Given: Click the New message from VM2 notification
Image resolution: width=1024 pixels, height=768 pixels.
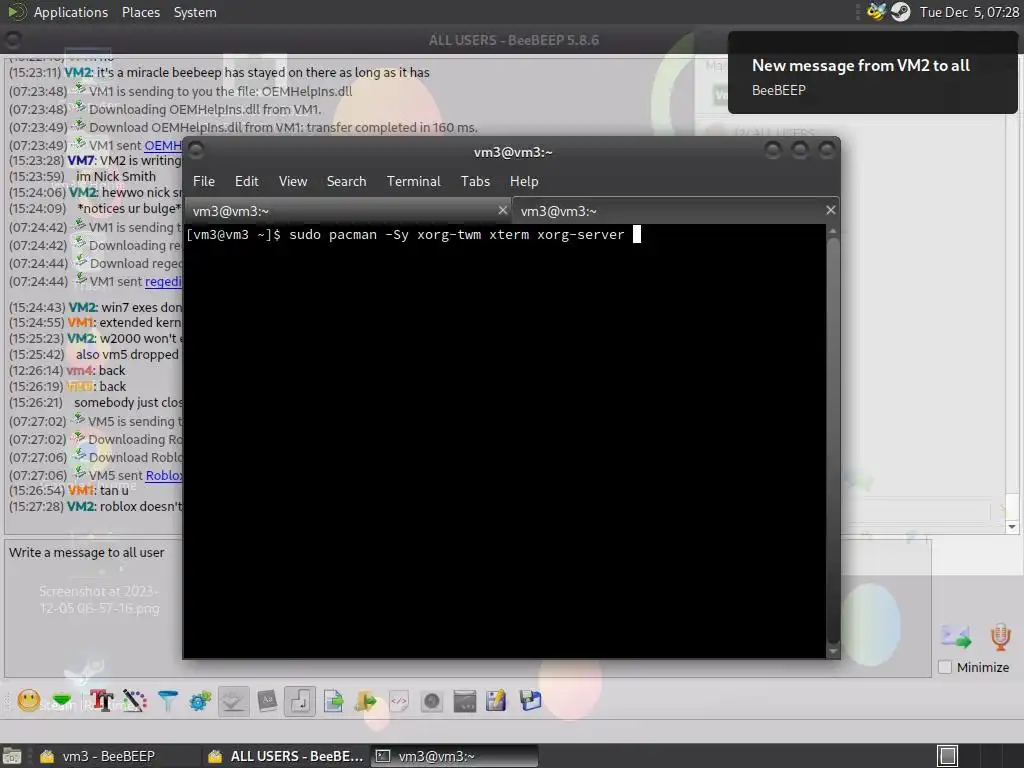Looking at the screenshot, I should pos(872,72).
